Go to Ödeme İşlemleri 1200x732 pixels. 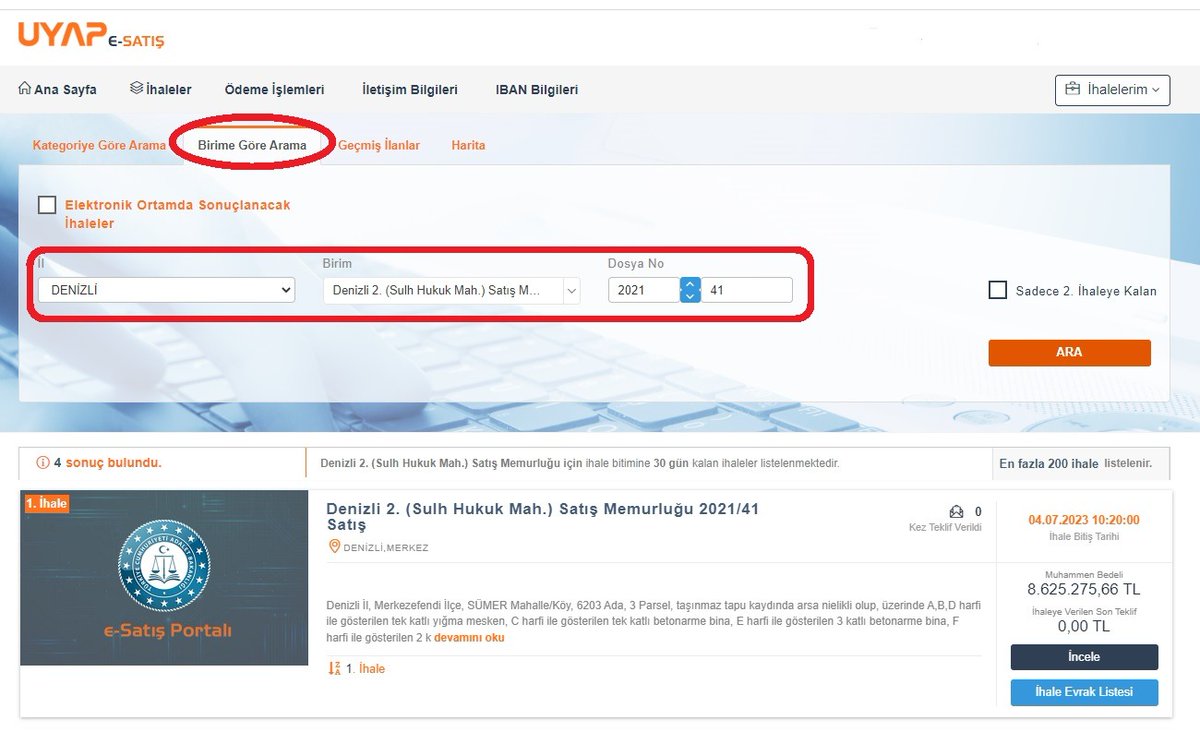click(274, 90)
